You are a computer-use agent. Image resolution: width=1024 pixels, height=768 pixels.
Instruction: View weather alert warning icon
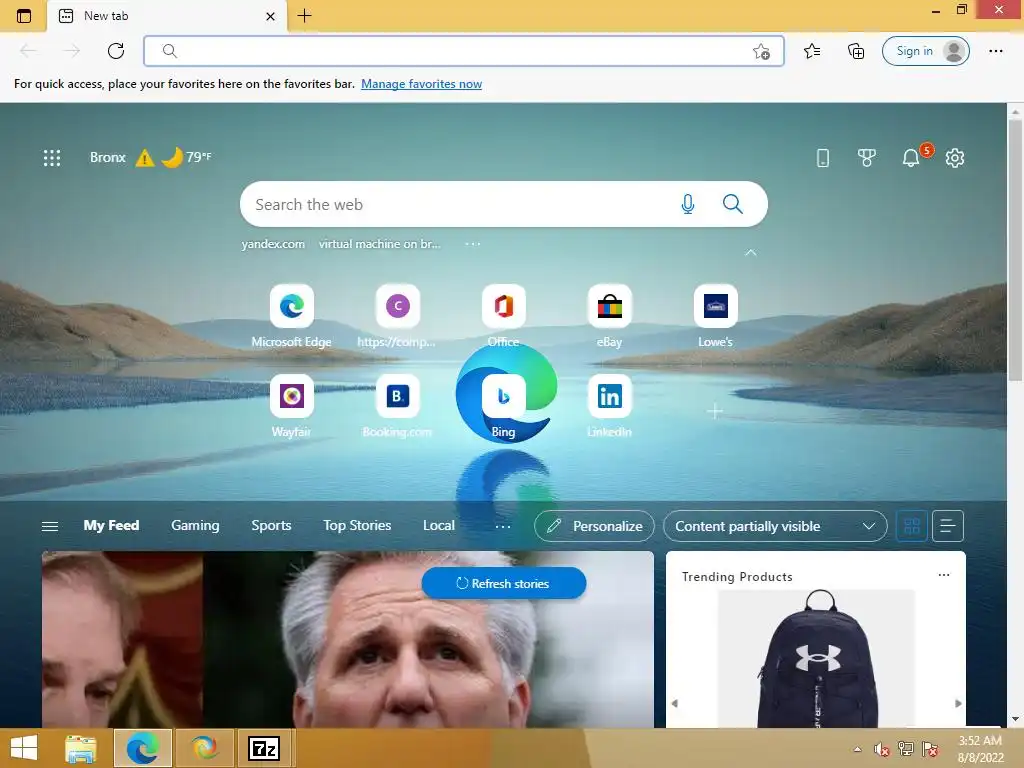point(144,158)
